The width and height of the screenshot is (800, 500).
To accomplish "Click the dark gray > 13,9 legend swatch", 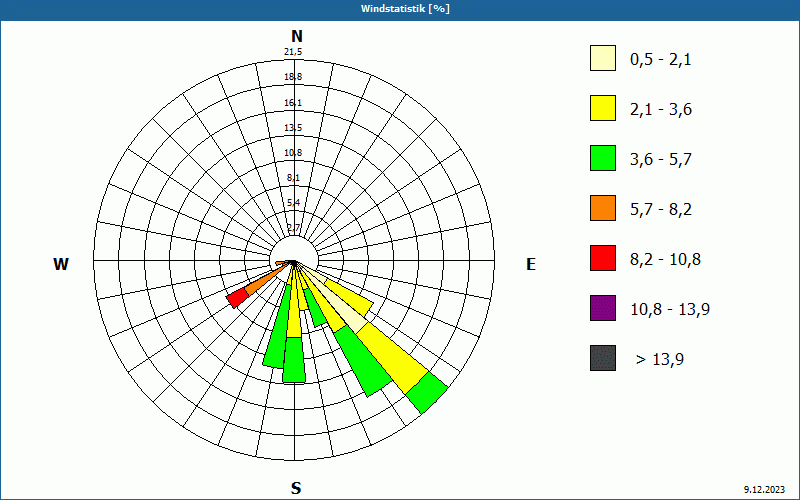I will coord(603,358).
